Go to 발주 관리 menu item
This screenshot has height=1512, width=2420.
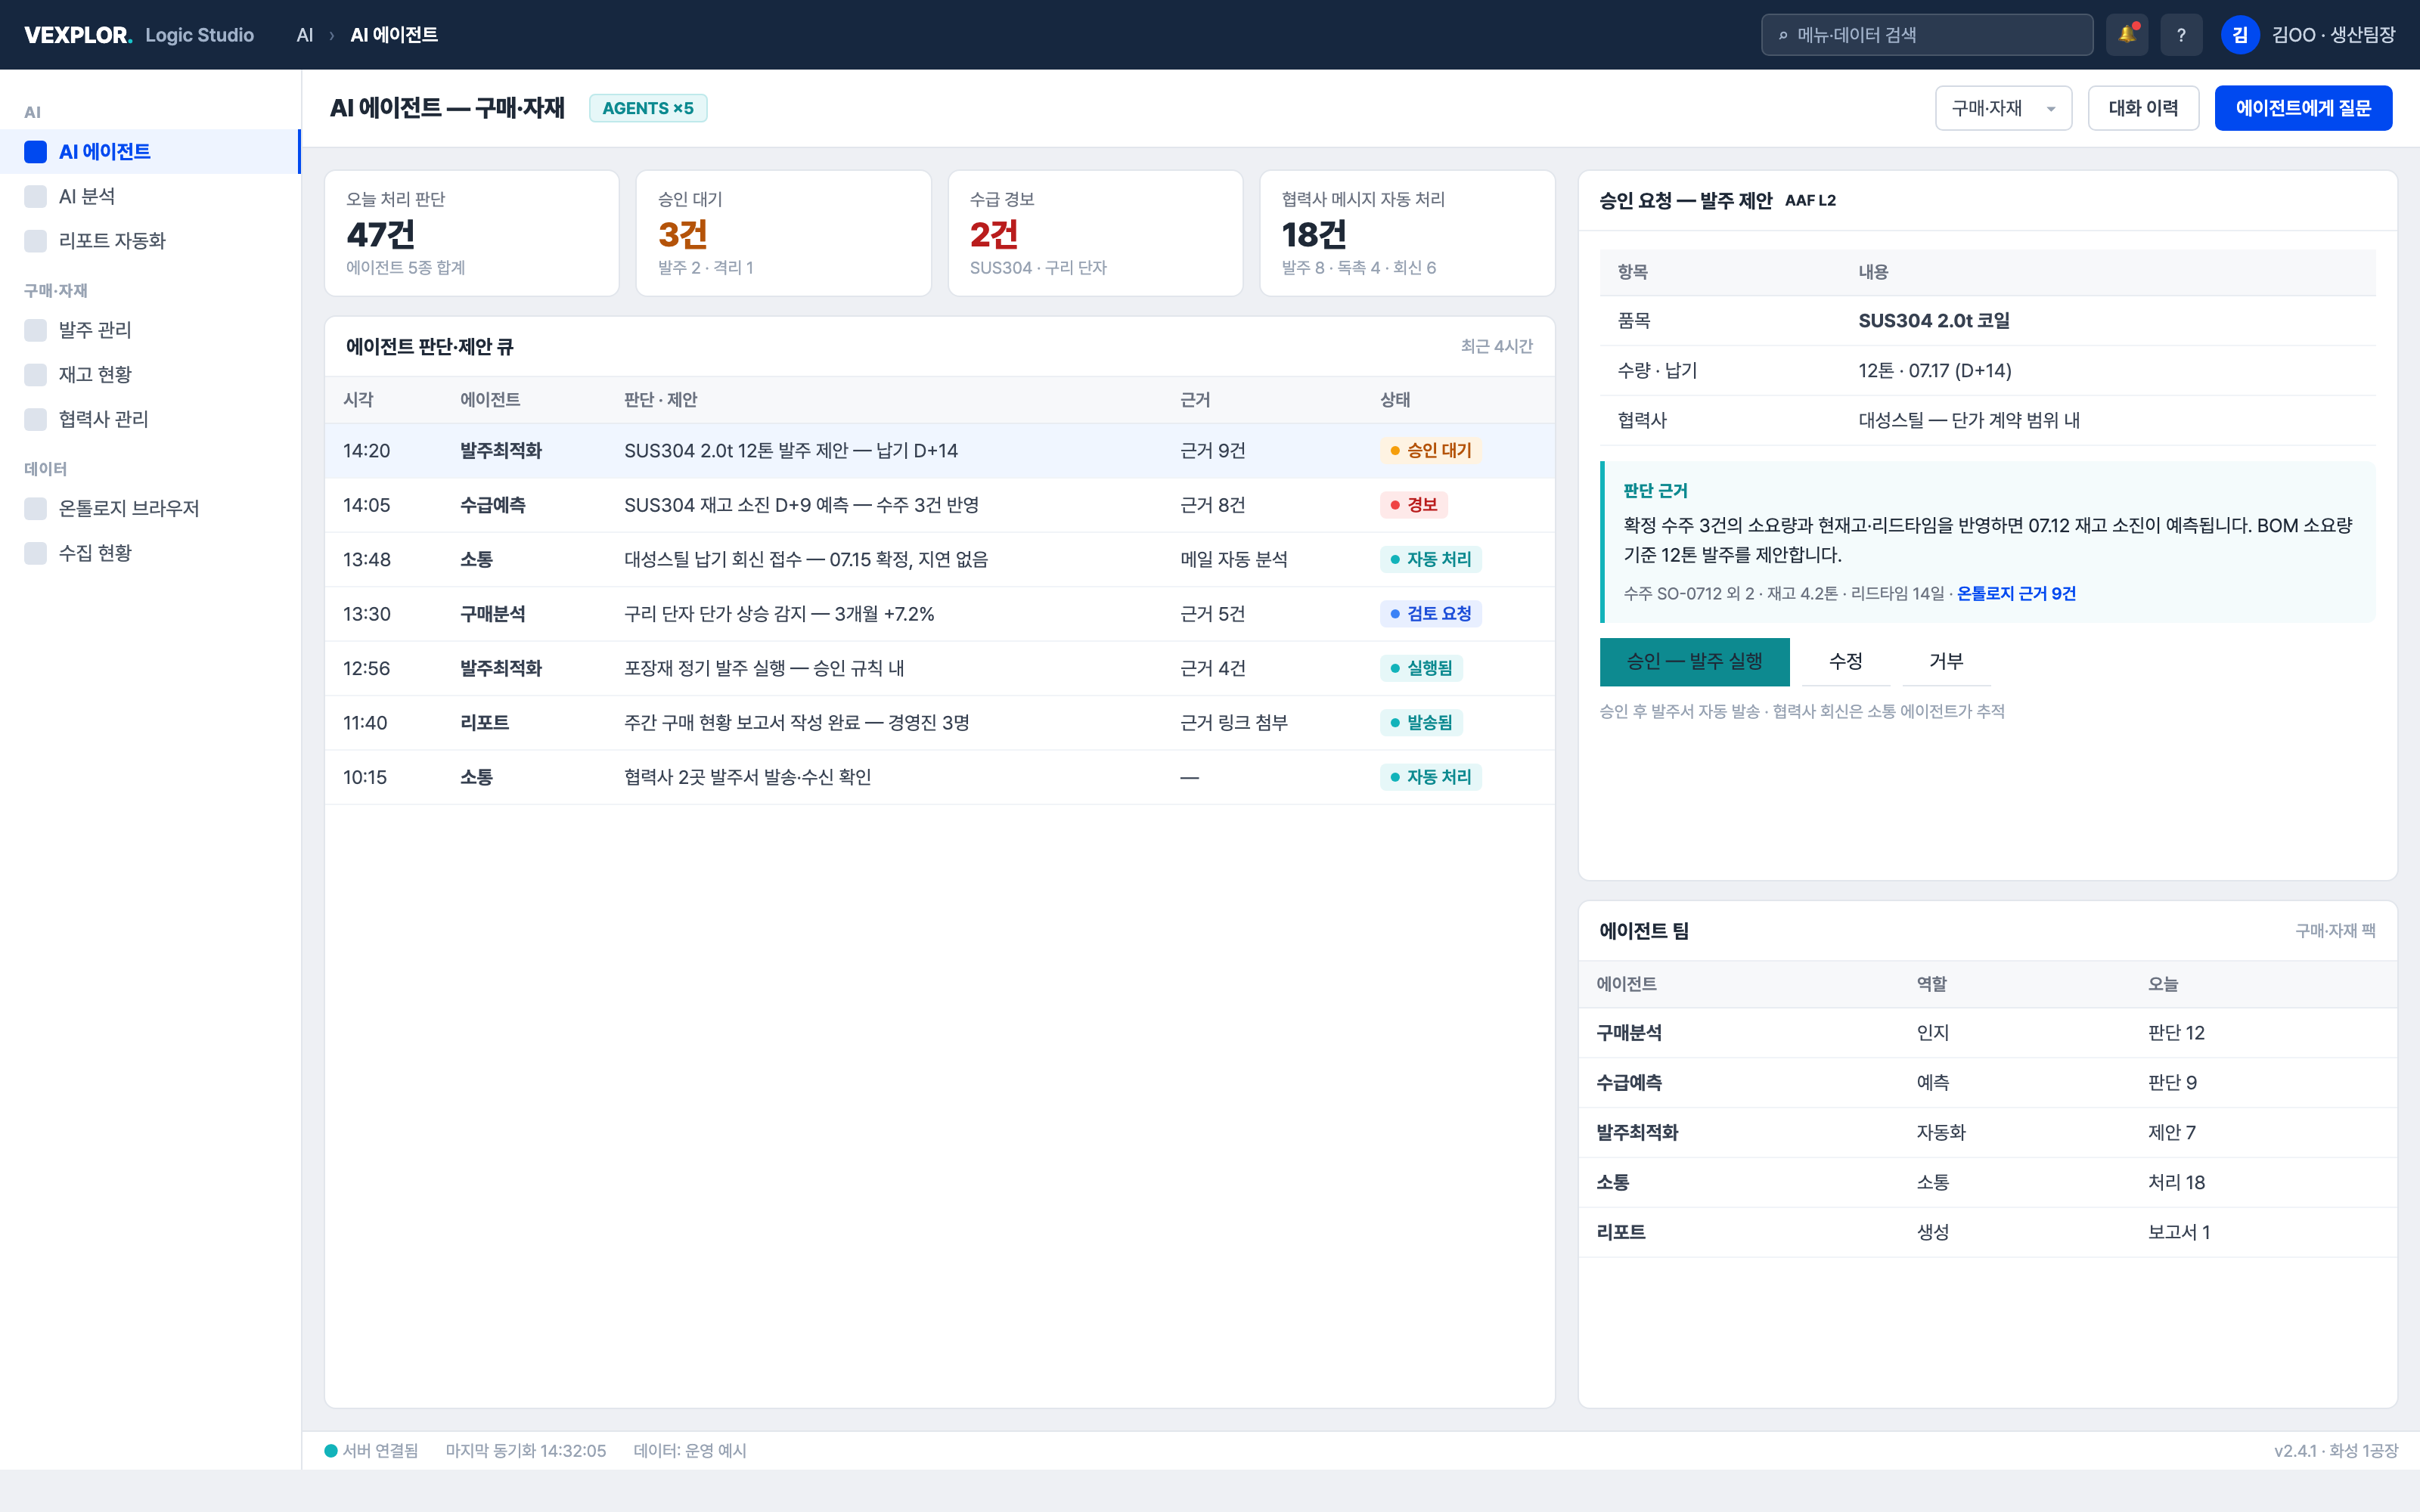tap(150, 330)
